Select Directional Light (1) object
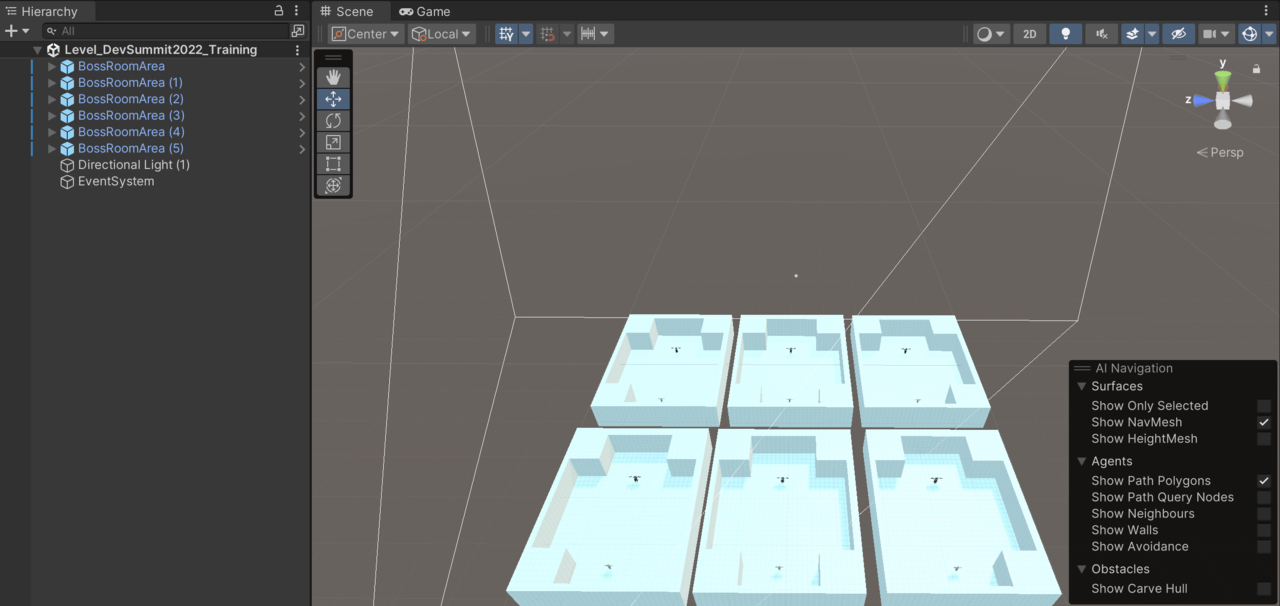 click(x=133, y=165)
